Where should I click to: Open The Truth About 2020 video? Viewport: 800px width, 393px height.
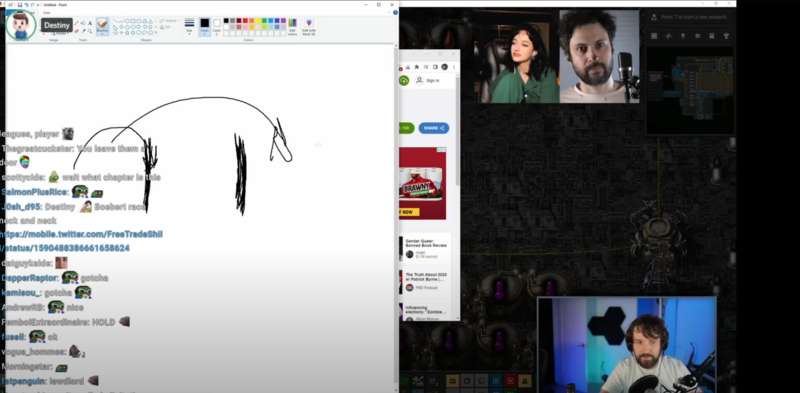426,277
